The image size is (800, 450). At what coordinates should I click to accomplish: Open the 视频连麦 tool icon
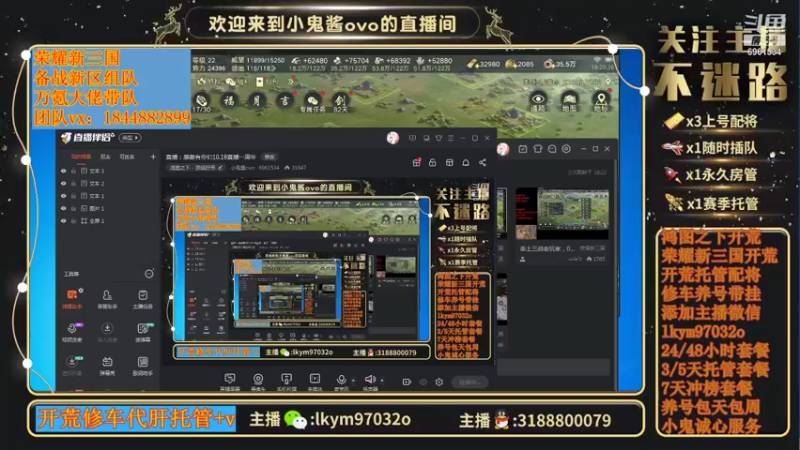click(72, 332)
